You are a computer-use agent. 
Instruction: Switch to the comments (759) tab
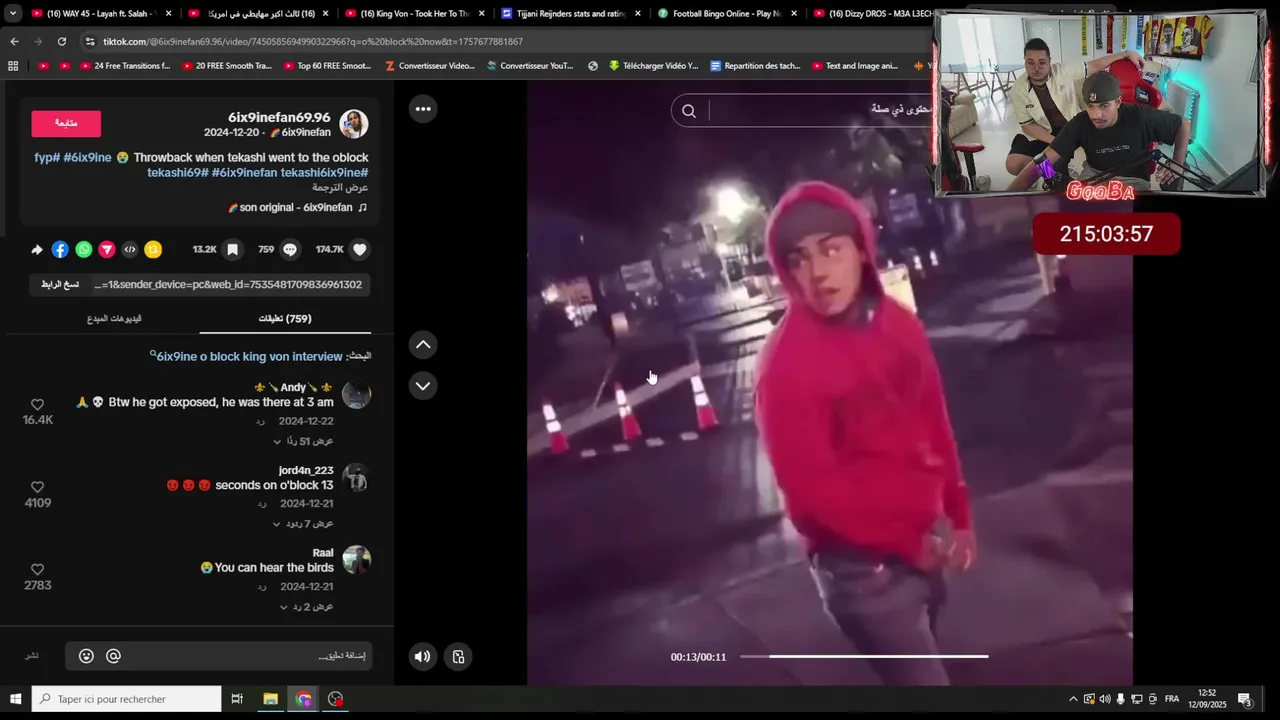coord(285,319)
